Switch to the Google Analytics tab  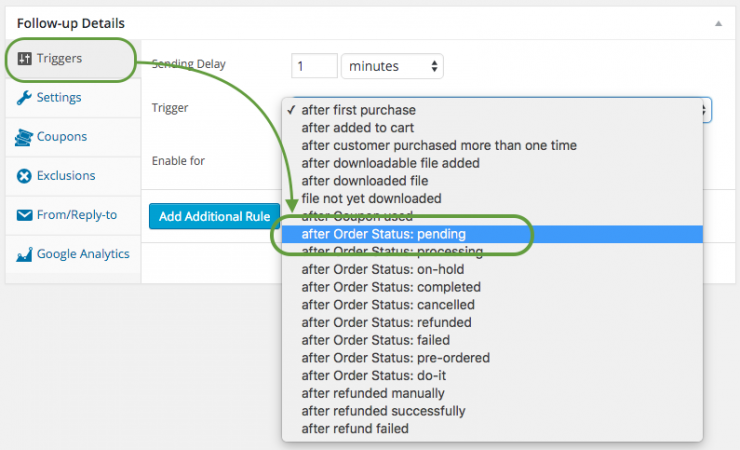click(x=73, y=254)
